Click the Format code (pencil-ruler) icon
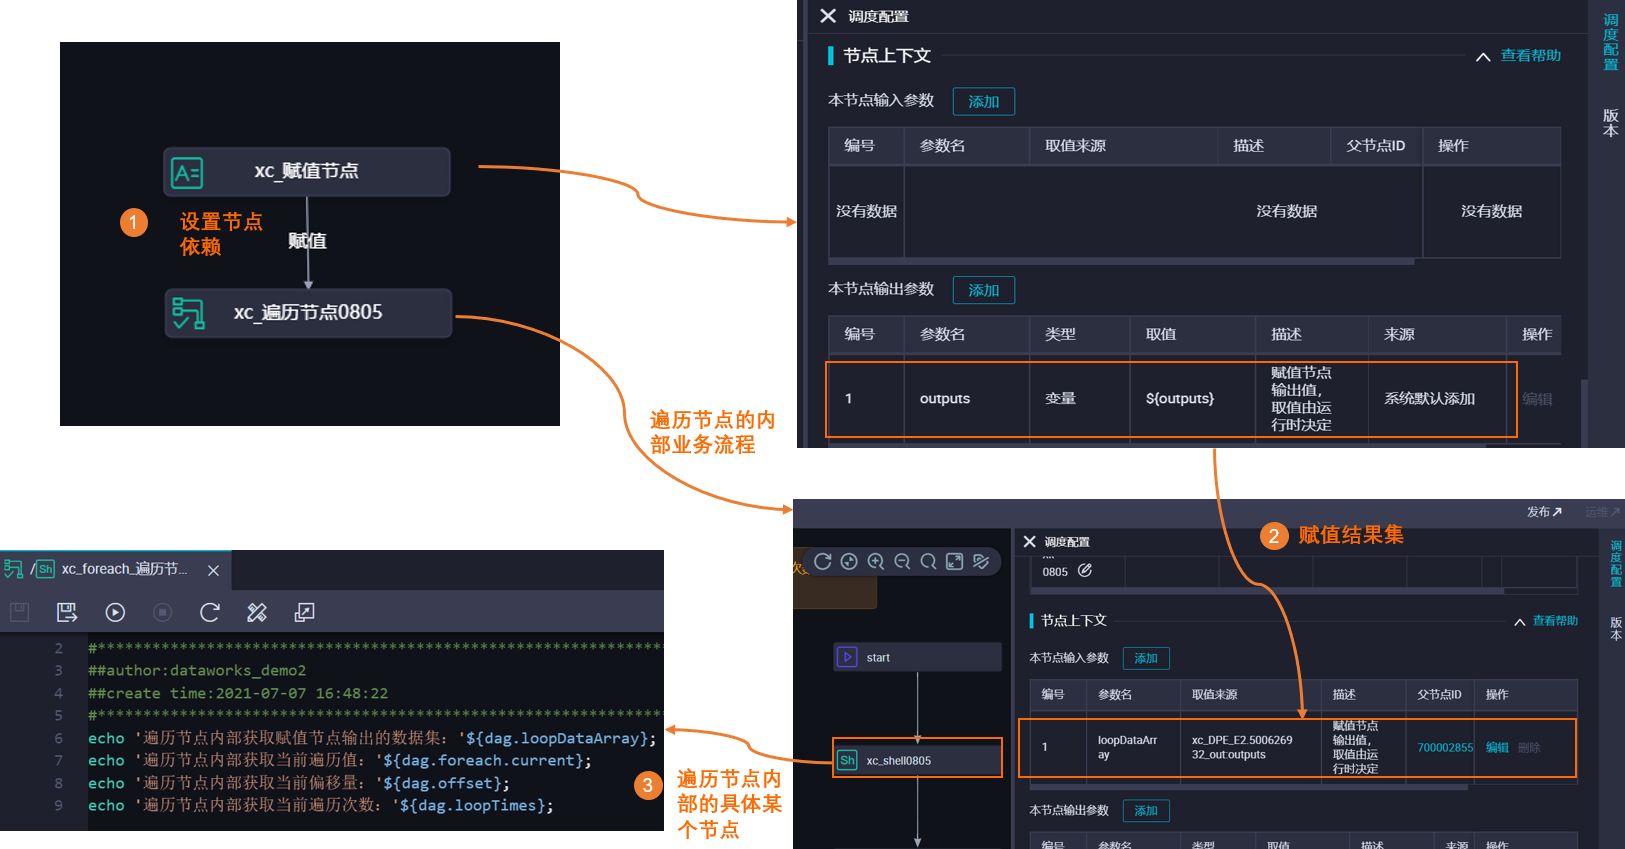The width and height of the screenshot is (1625, 849). [257, 612]
